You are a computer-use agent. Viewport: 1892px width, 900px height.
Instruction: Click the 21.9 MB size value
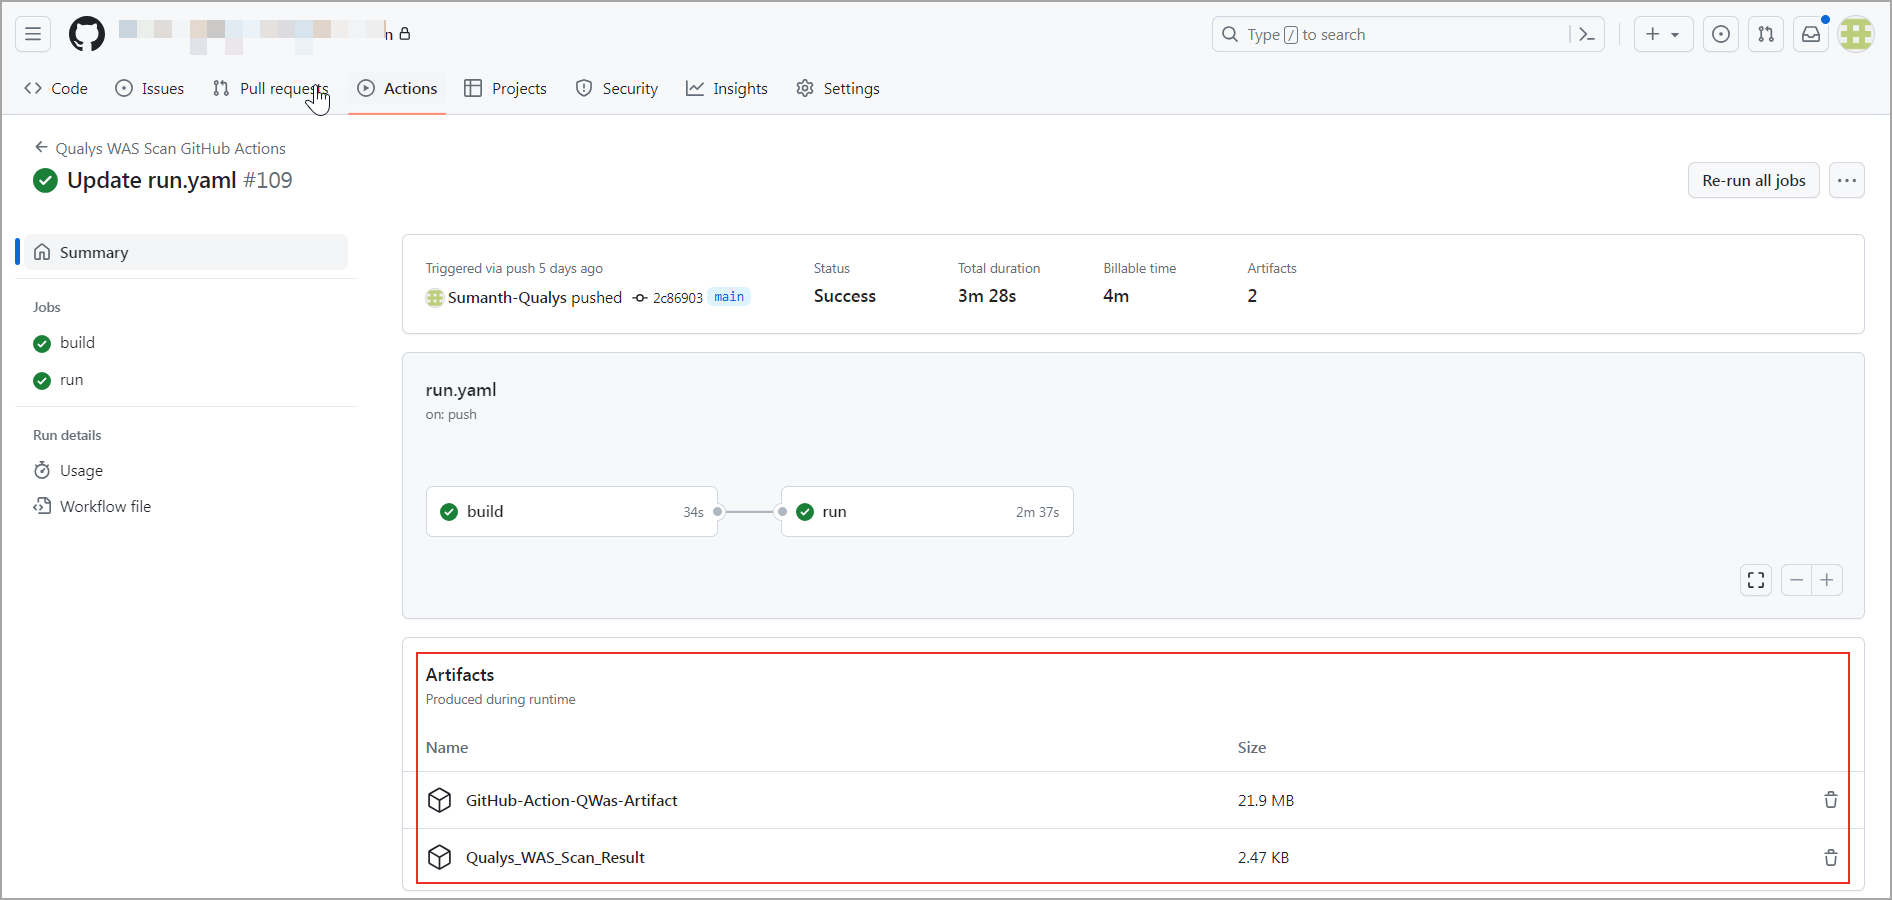point(1266,800)
